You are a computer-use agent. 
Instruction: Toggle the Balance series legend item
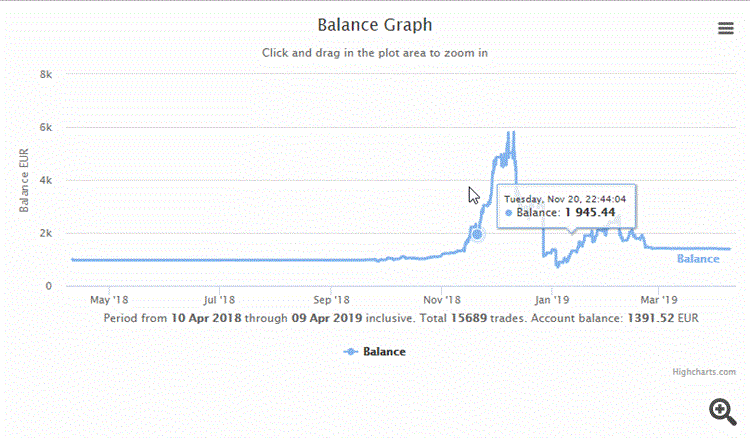click(x=375, y=351)
